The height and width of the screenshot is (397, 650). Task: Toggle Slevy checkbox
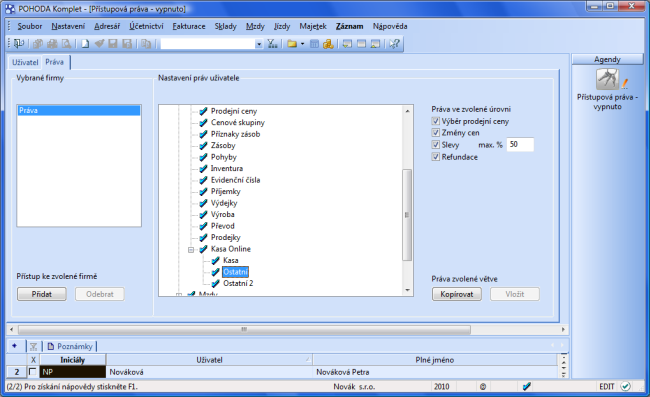[435, 145]
